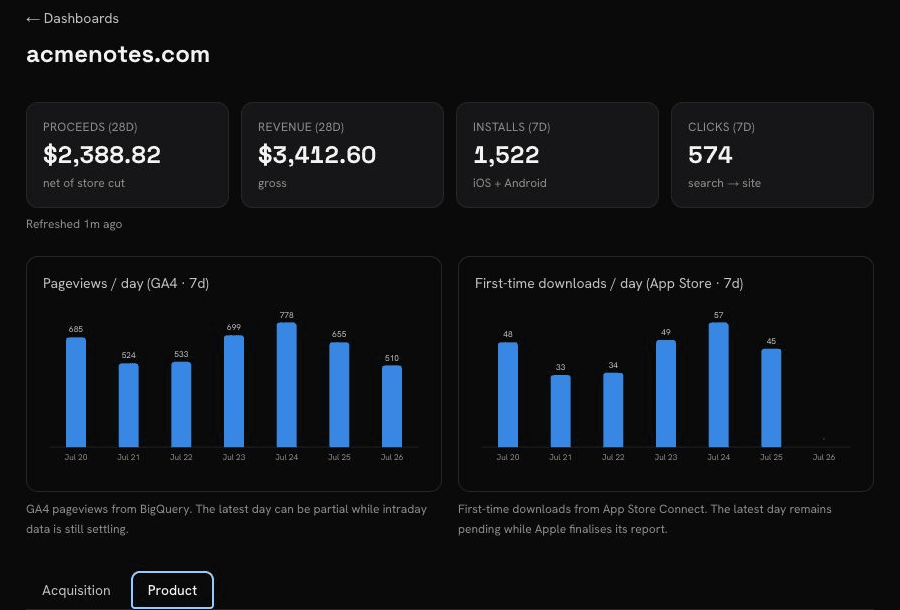900x610 pixels.
Task: Click the 'search → site' caption
Action: (724, 183)
